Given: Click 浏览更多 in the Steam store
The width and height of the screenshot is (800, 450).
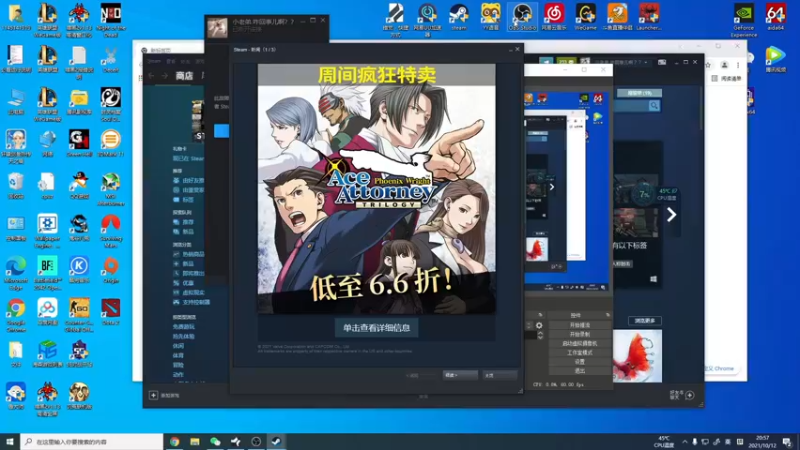Looking at the screenshot, I should [645, 320].
